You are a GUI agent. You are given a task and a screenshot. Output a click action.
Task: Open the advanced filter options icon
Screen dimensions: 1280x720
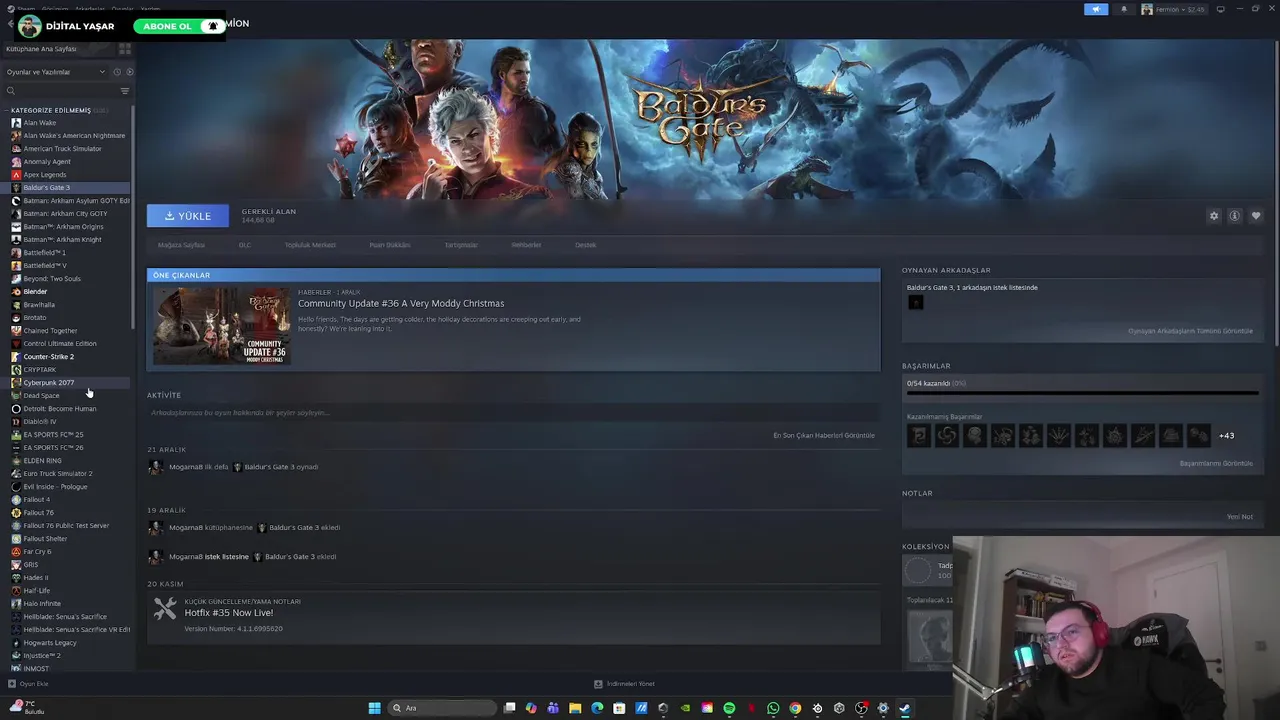click(125, 91)
